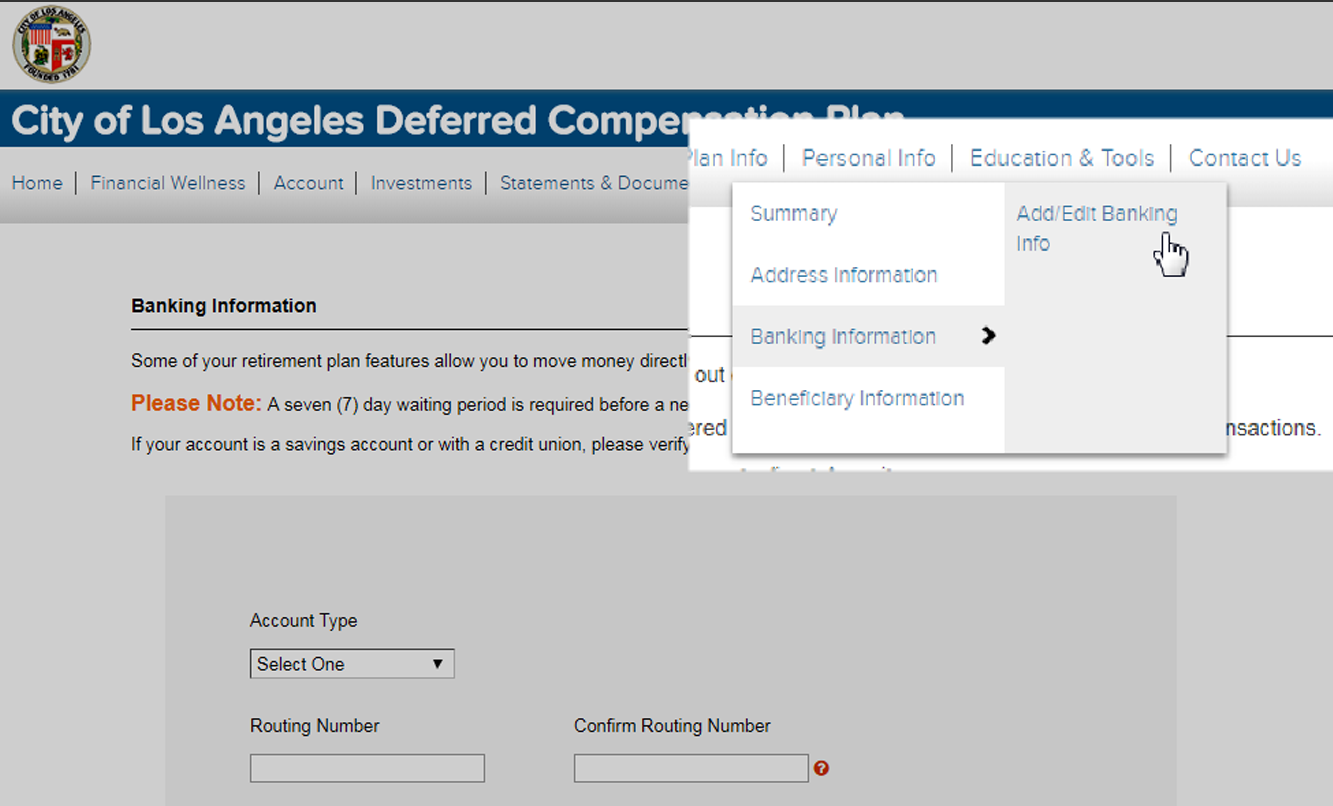Select Banking Information menu entry
The width and height of the screenshot is (1333, 806).
coord(868,336)
